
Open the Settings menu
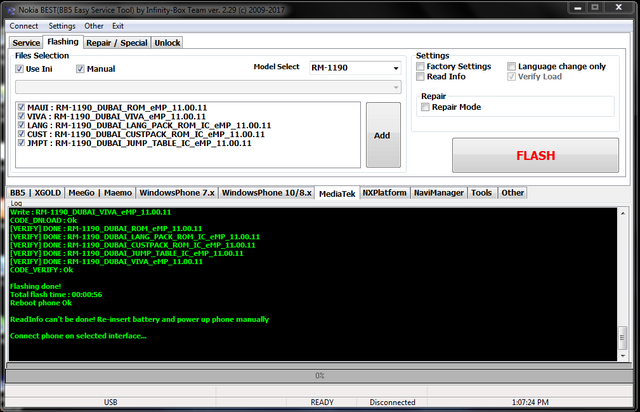point(62,26)
